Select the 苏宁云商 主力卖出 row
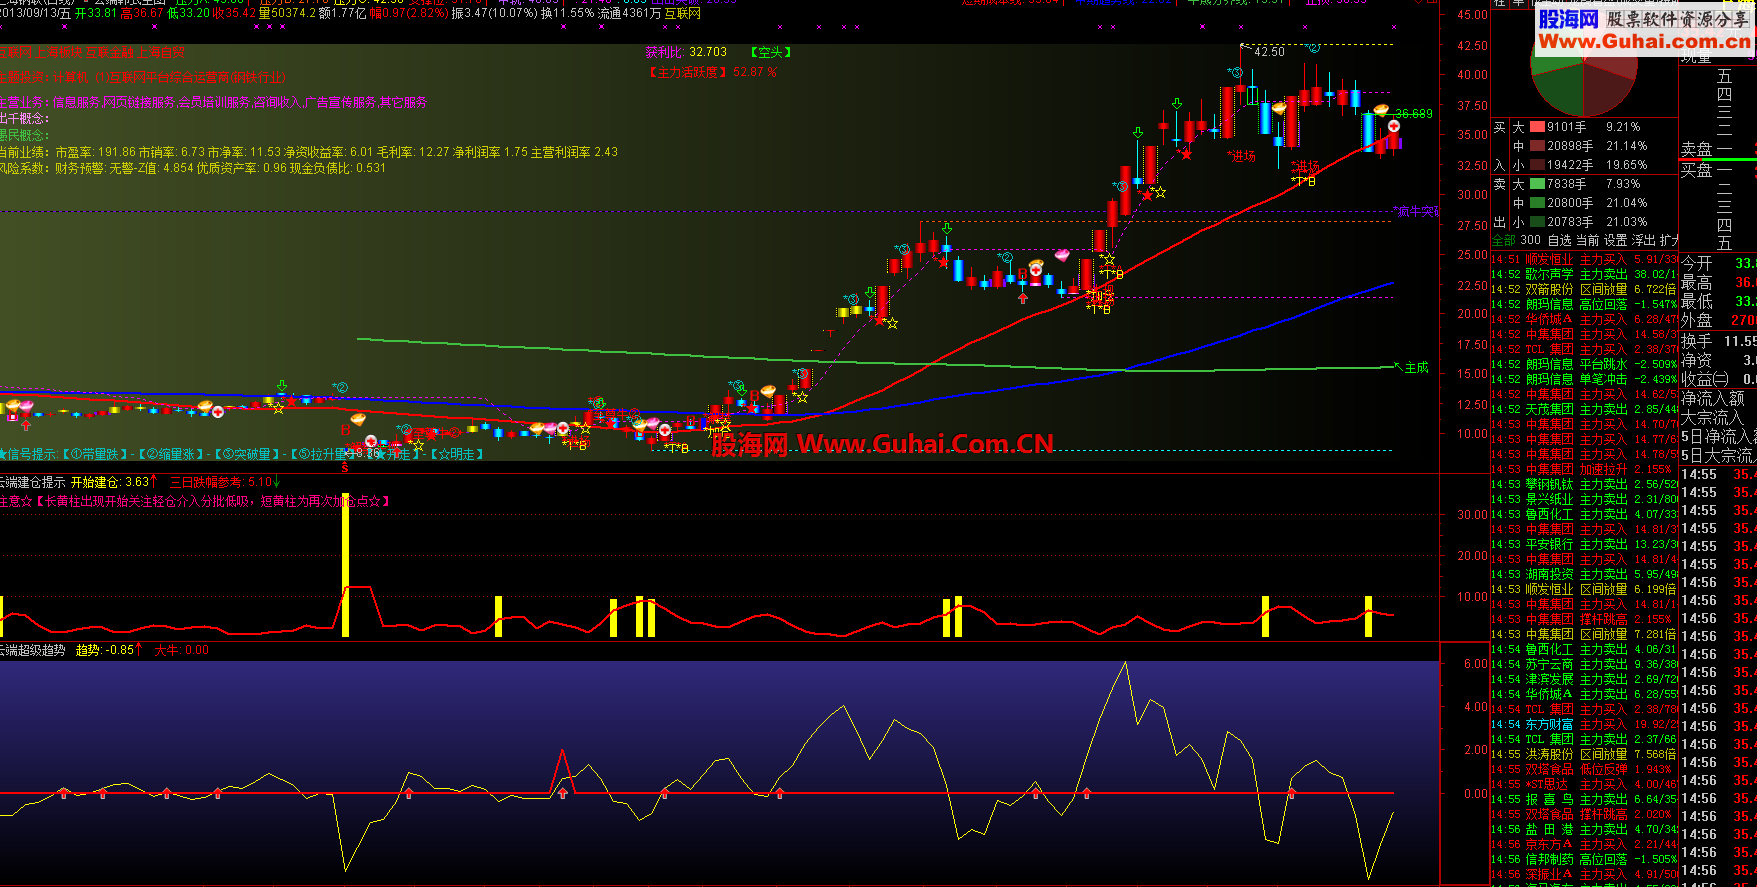The image size is (1757, 887). 1585,664
